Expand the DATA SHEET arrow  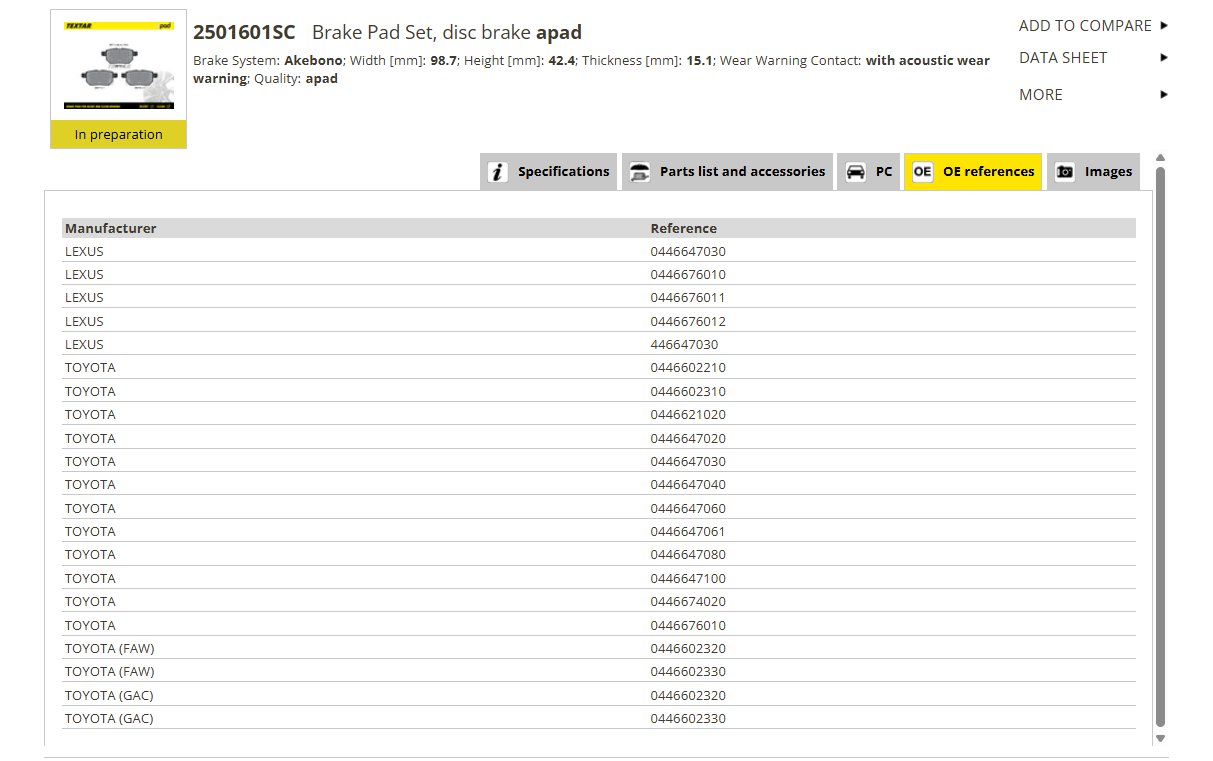1164,58
